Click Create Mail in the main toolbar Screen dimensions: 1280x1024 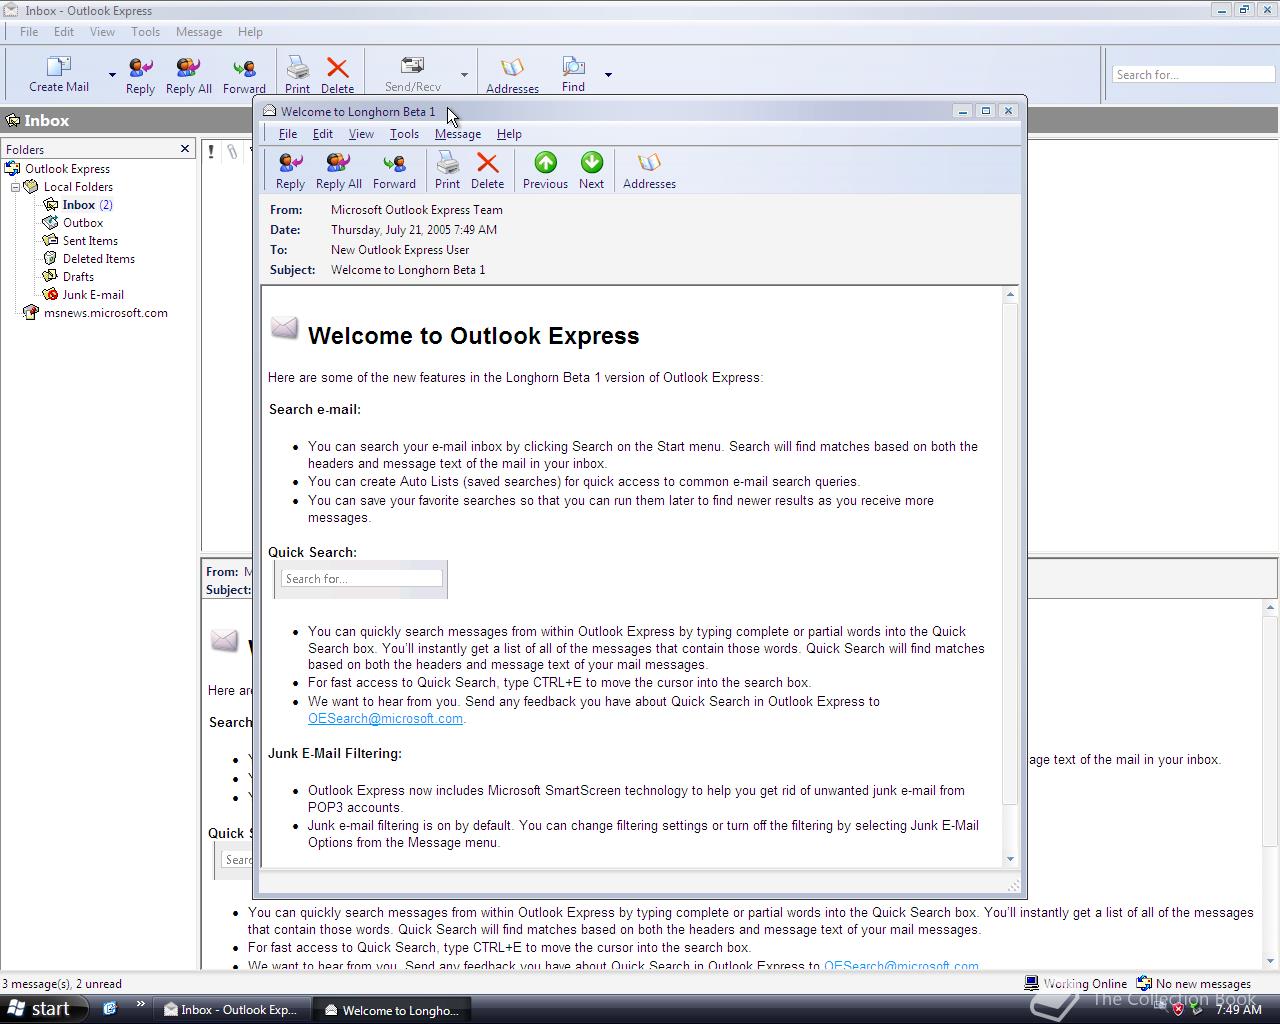tap(59, 74)
